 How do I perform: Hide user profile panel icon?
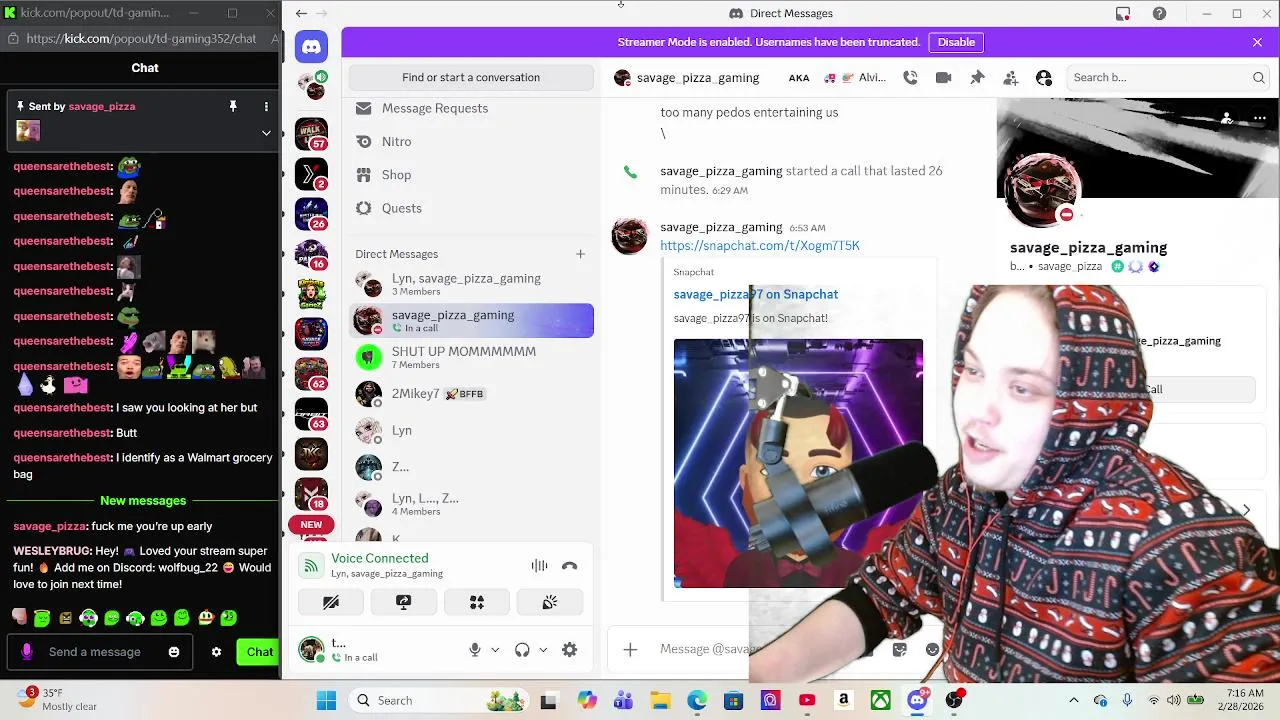(1044, 78)
